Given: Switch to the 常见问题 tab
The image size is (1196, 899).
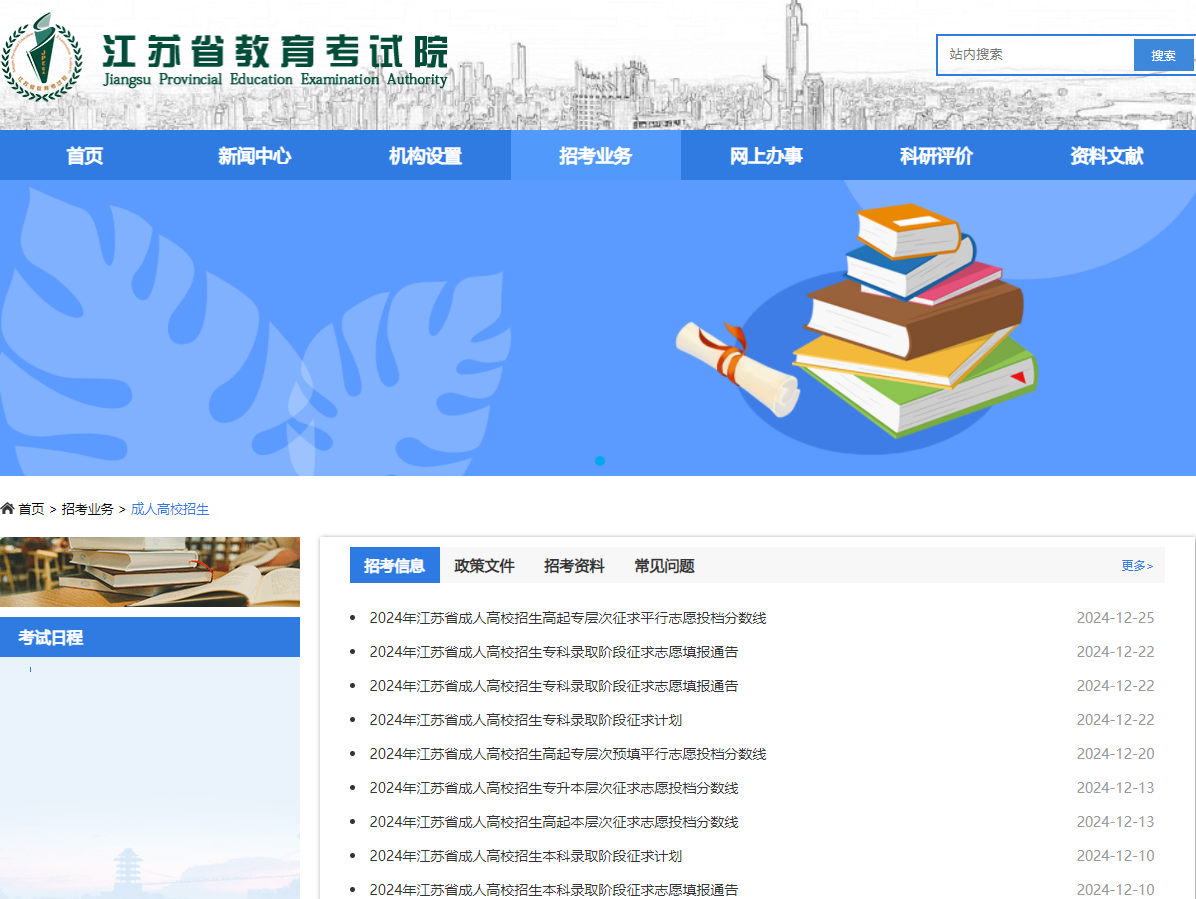Looking at the screenshot, I should [664, 565].
